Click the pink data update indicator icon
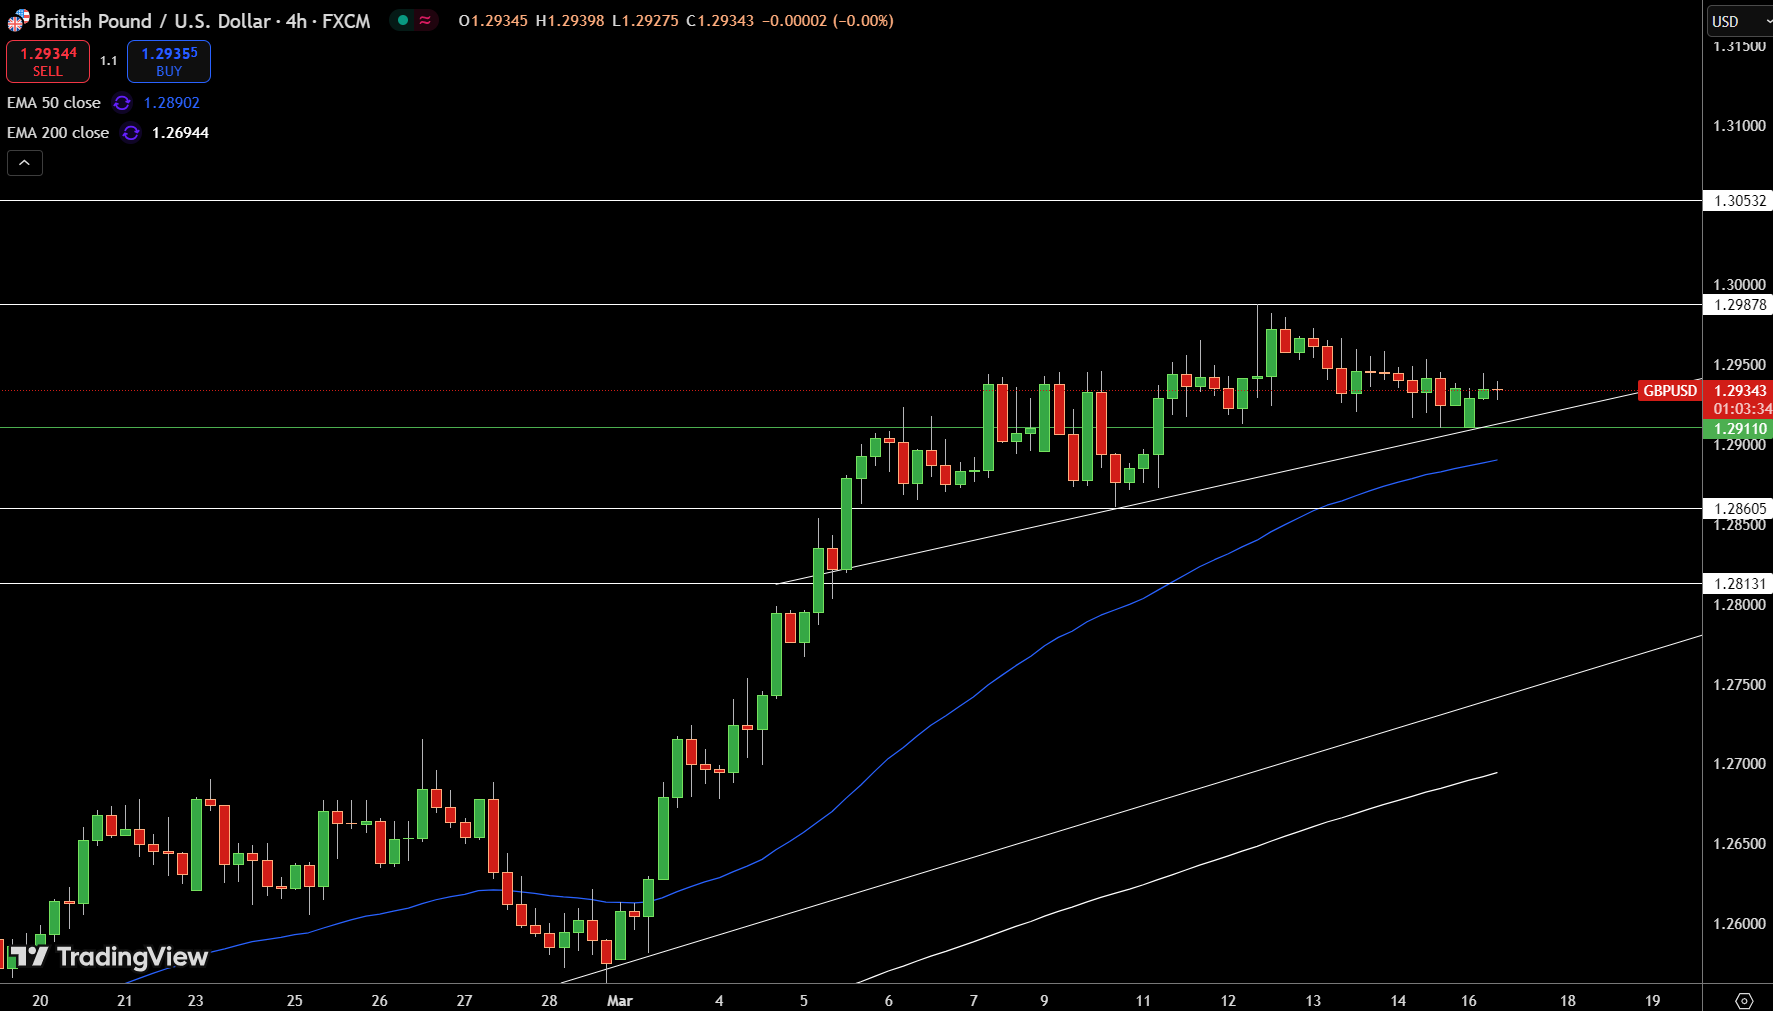 tap(425, 20)
